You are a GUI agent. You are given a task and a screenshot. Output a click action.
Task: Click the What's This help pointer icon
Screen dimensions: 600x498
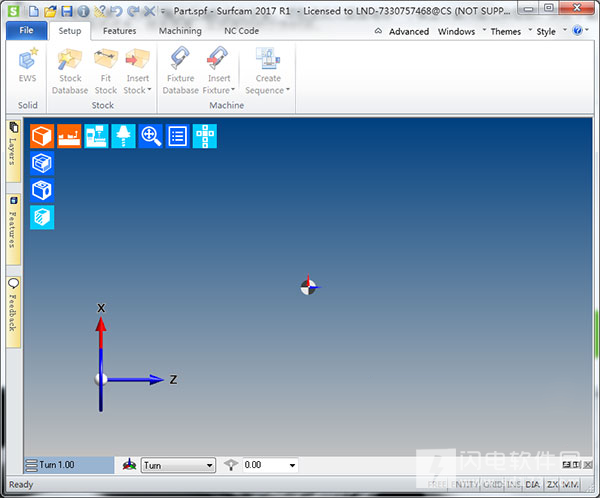coord(100,11)
